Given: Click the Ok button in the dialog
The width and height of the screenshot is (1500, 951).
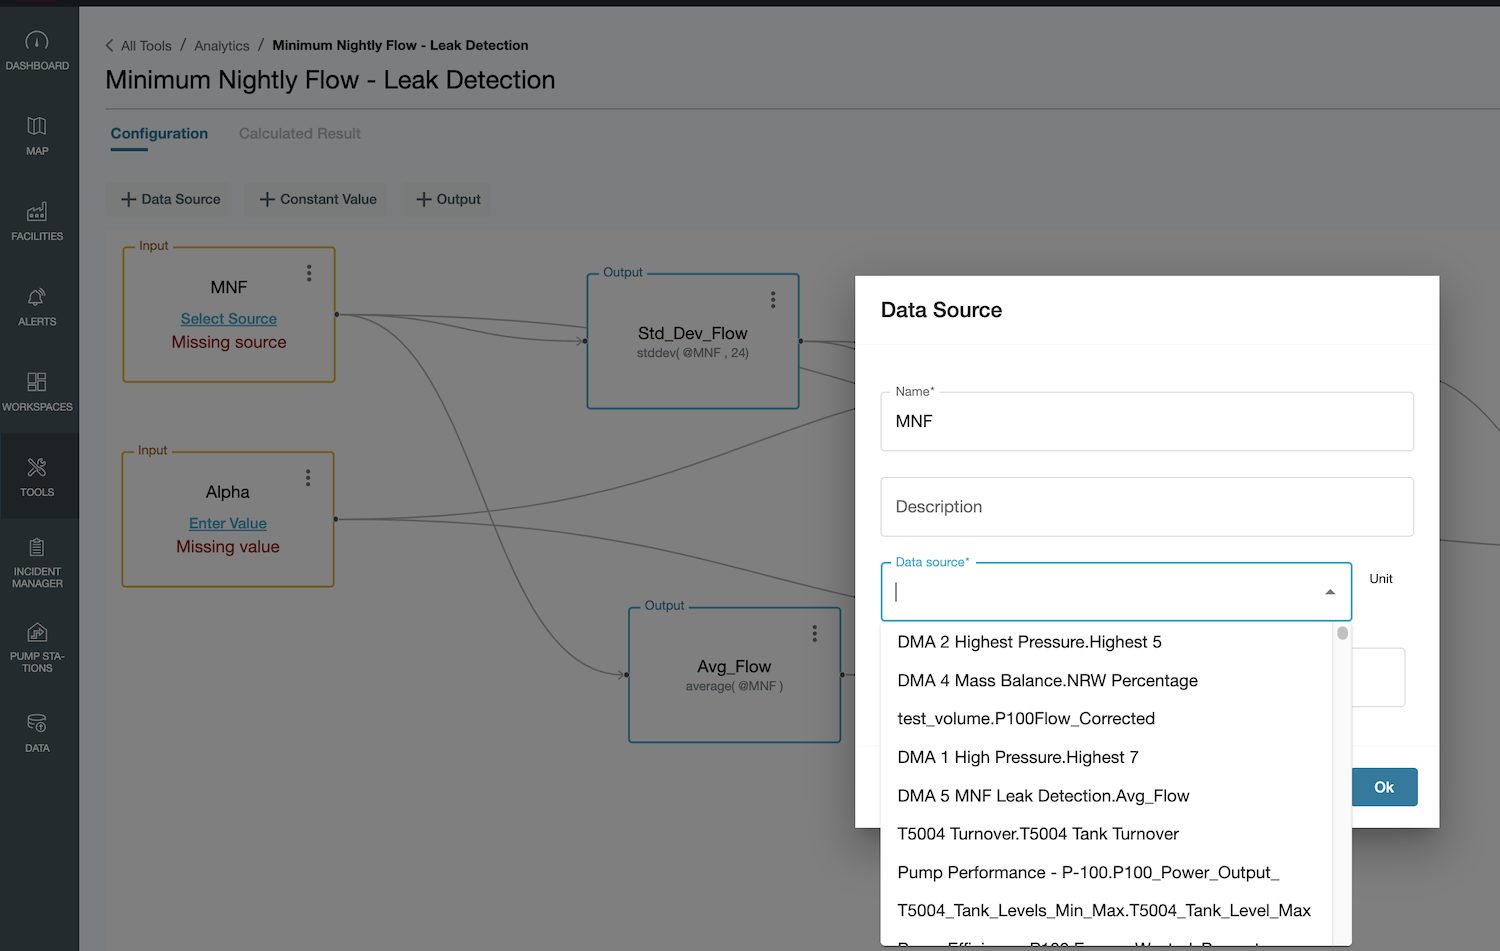Looking at the screenshot, I should (x=1384, y=787).
